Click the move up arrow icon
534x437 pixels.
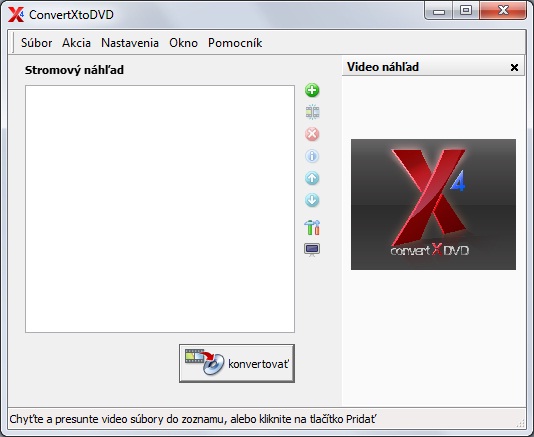click(312, 178)
